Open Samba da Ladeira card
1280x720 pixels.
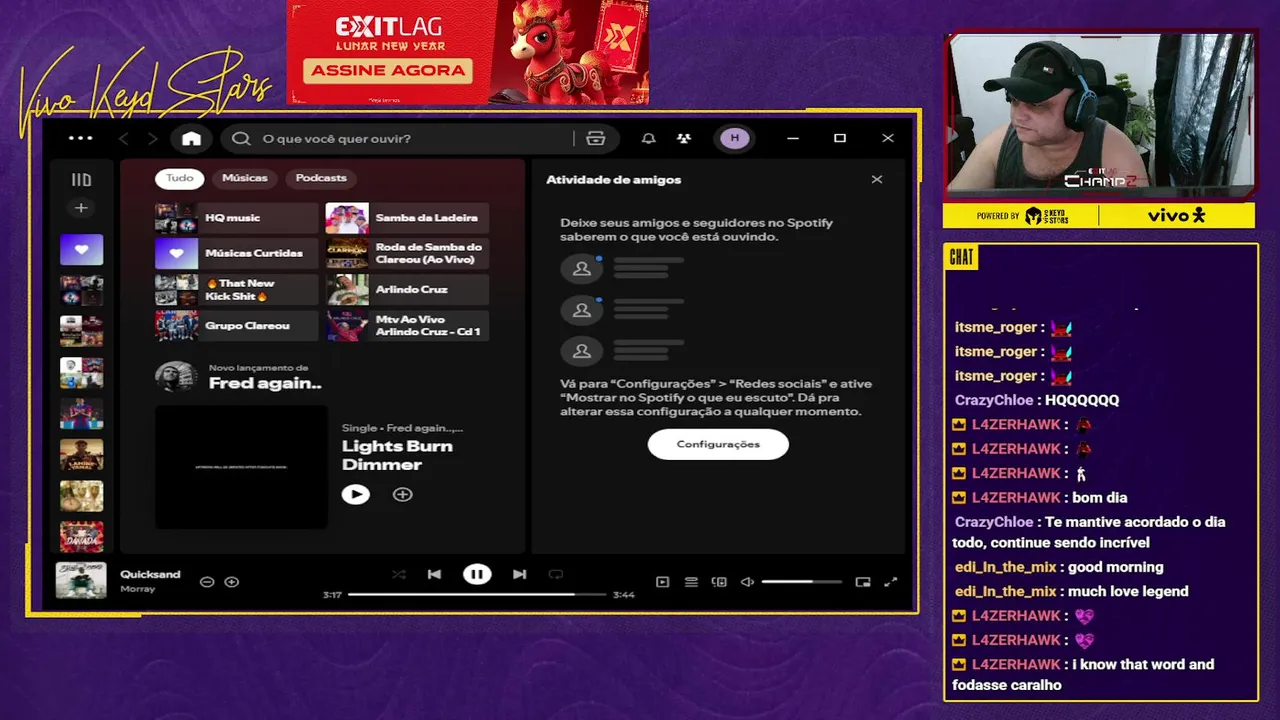407,218
